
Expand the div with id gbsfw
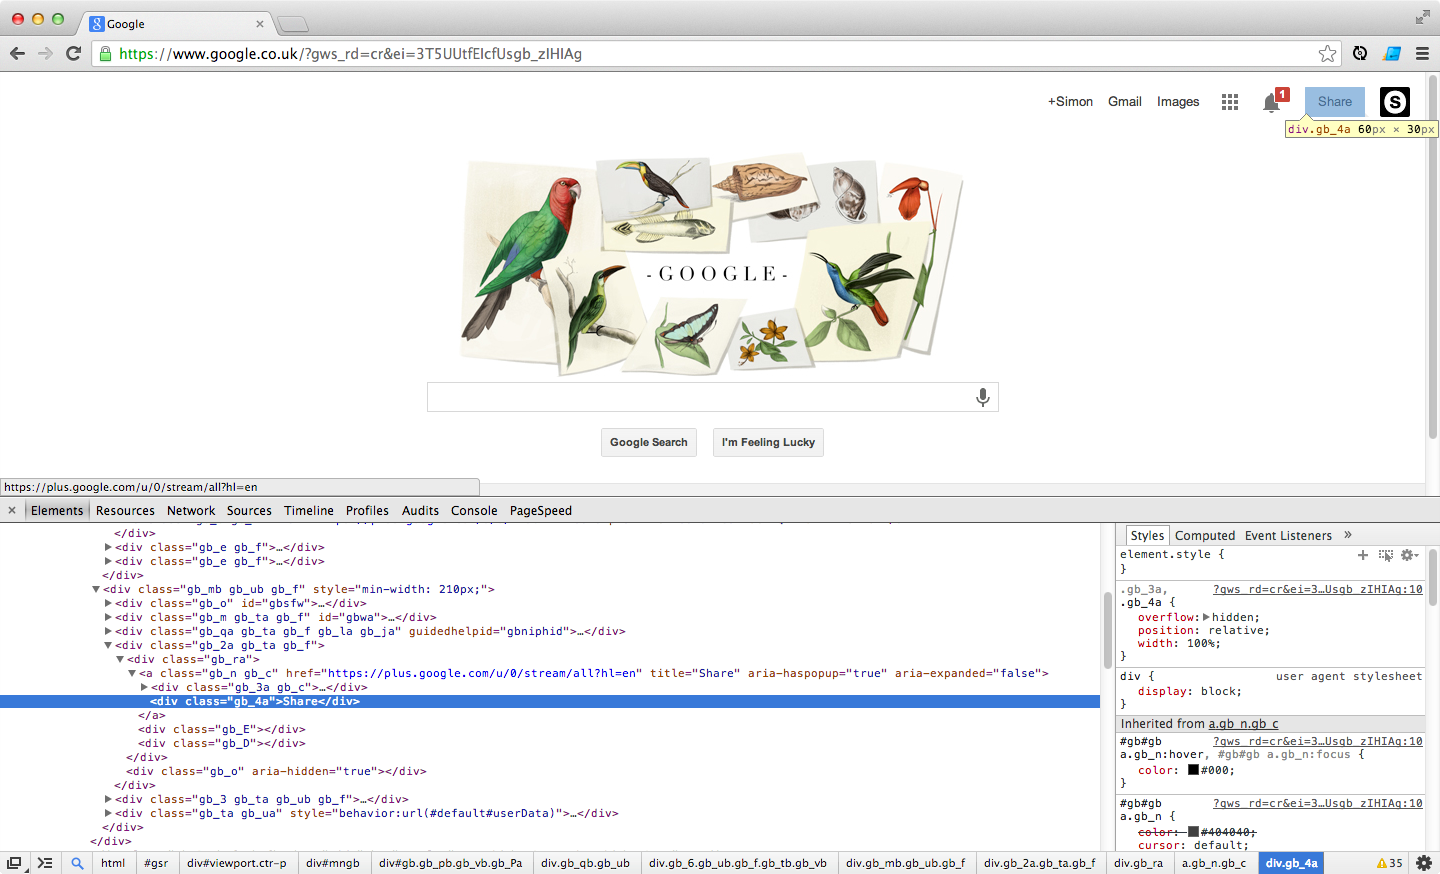(x=108, y=604)
